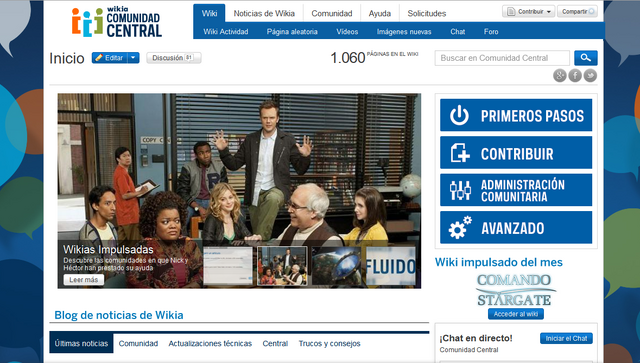Select the Comunidad blog tab
The image size is (640, 363).
[138, 343]
